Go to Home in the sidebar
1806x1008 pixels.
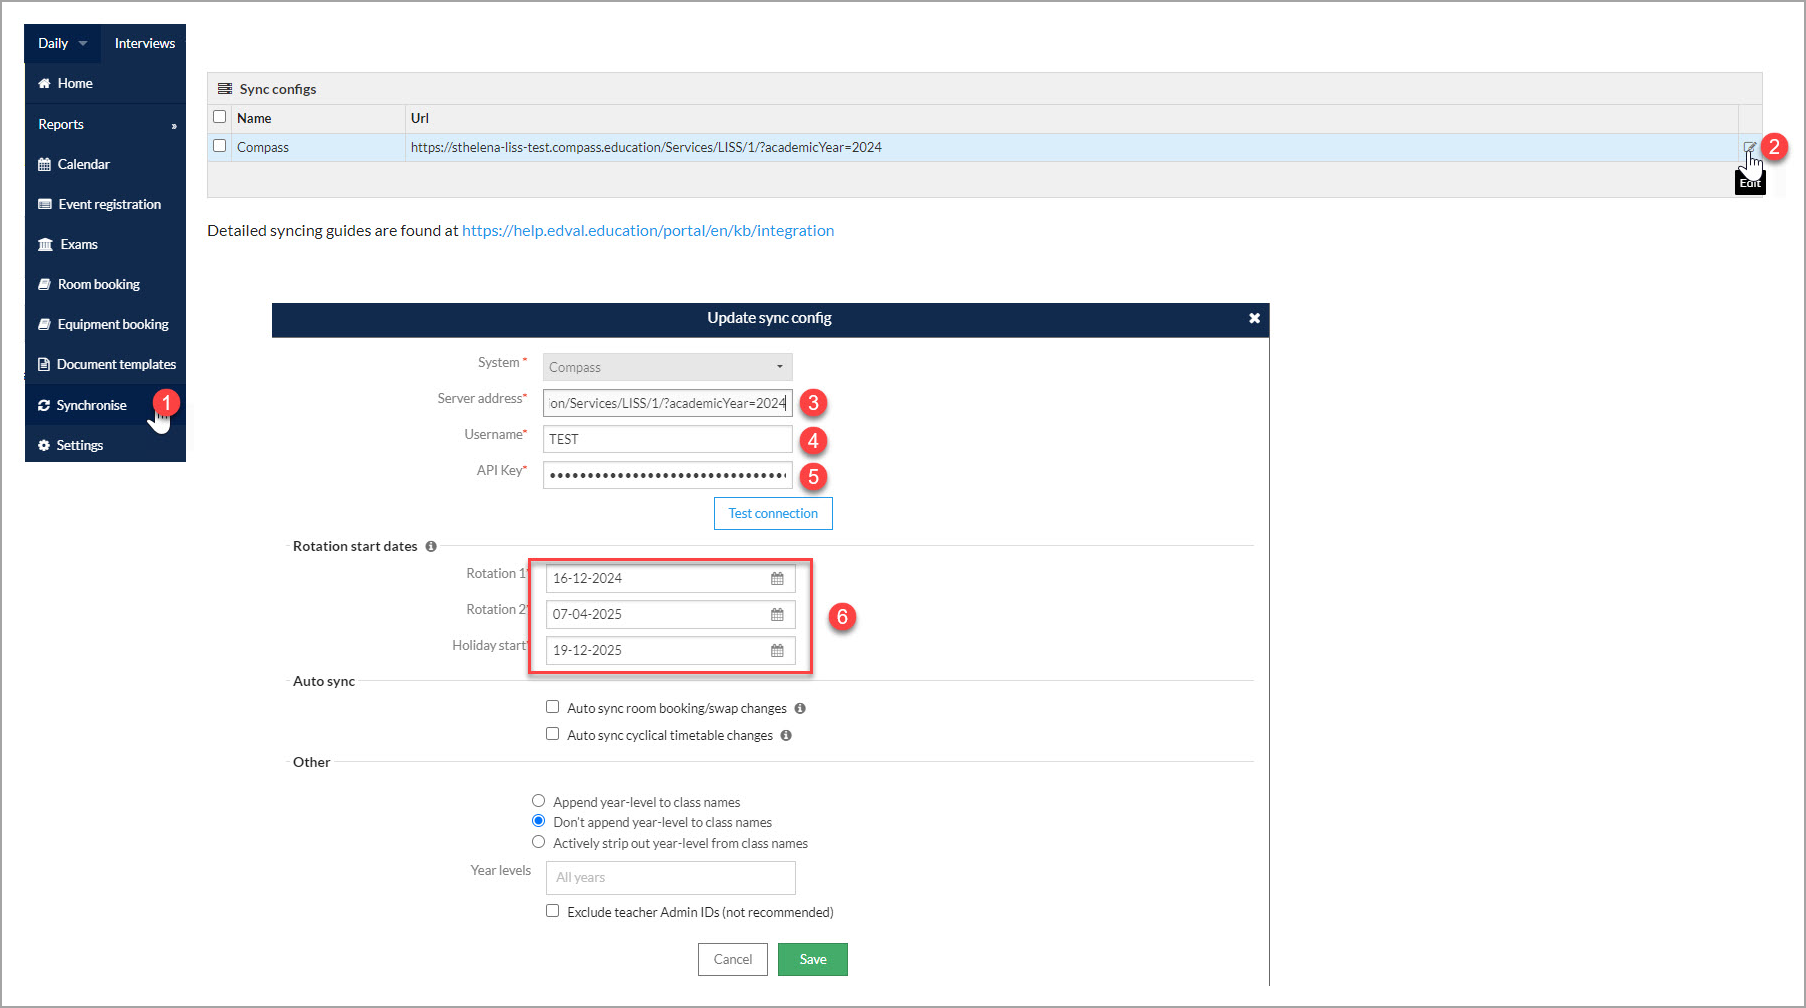tap(105, 84)
